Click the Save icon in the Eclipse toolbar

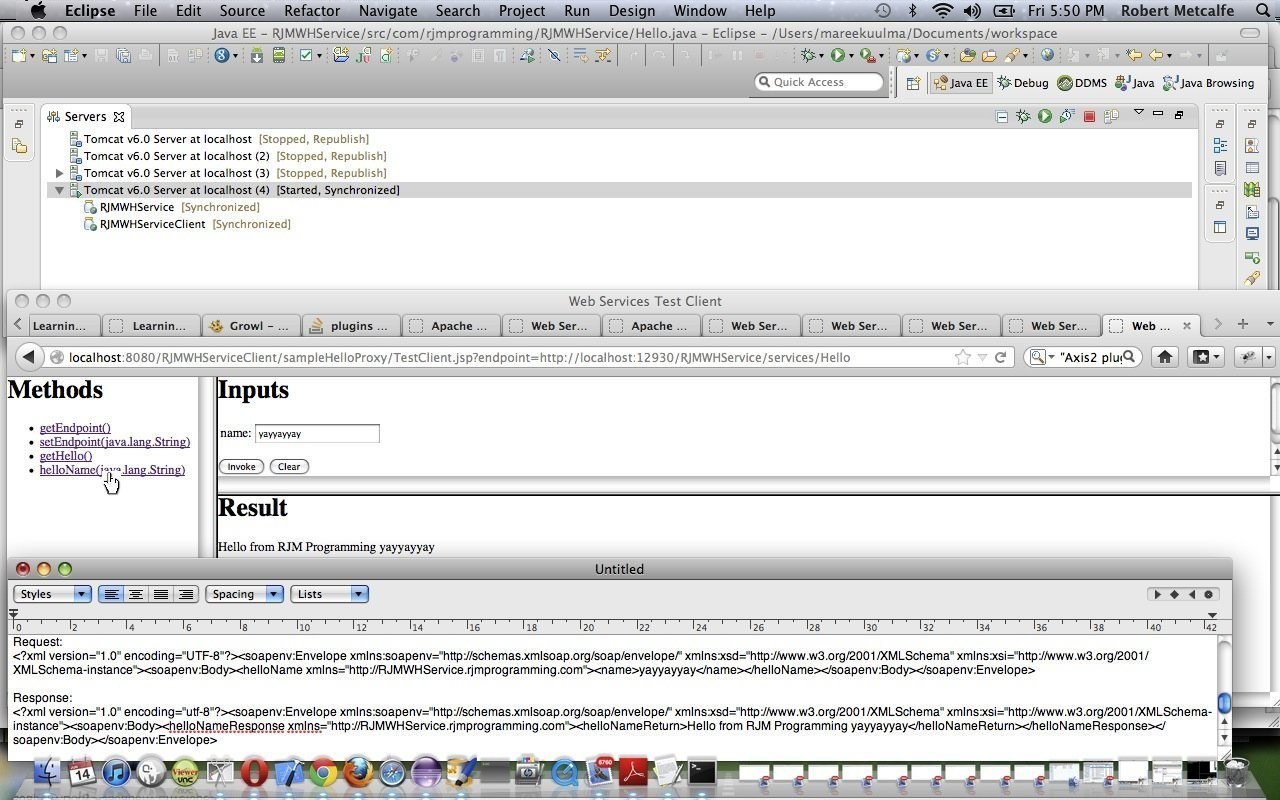[x=102, y=56]
